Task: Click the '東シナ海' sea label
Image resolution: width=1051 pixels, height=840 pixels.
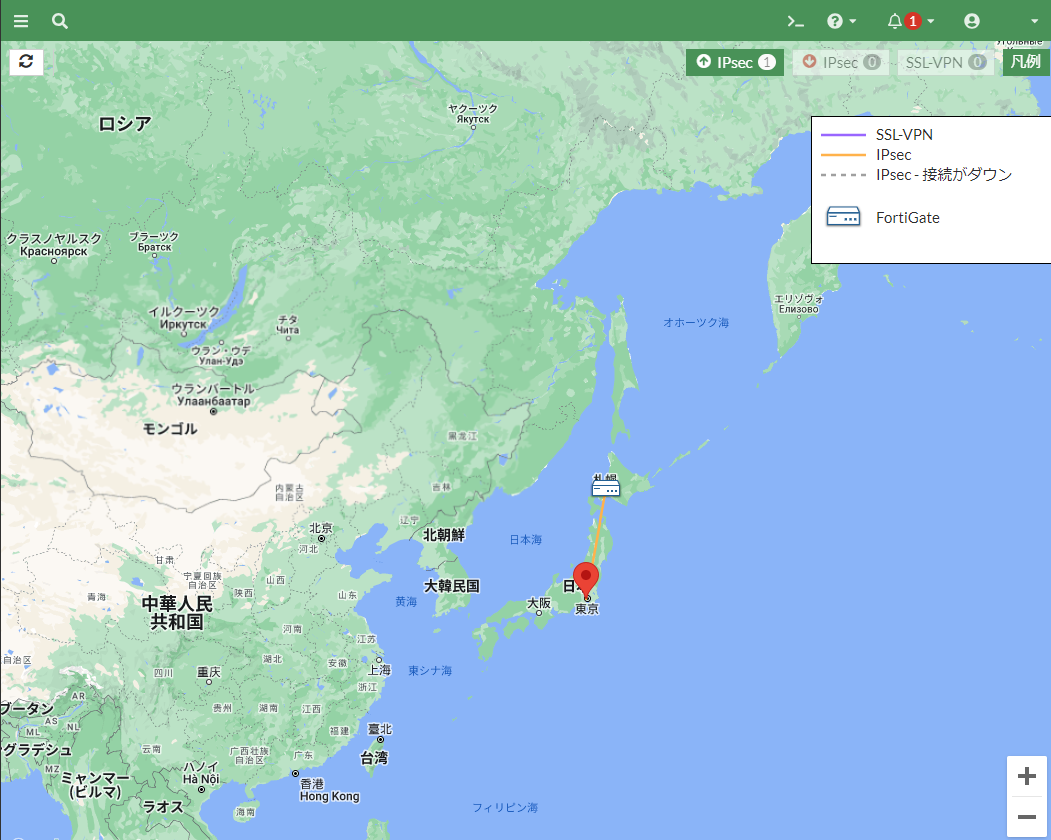Action: pos(430,670)
